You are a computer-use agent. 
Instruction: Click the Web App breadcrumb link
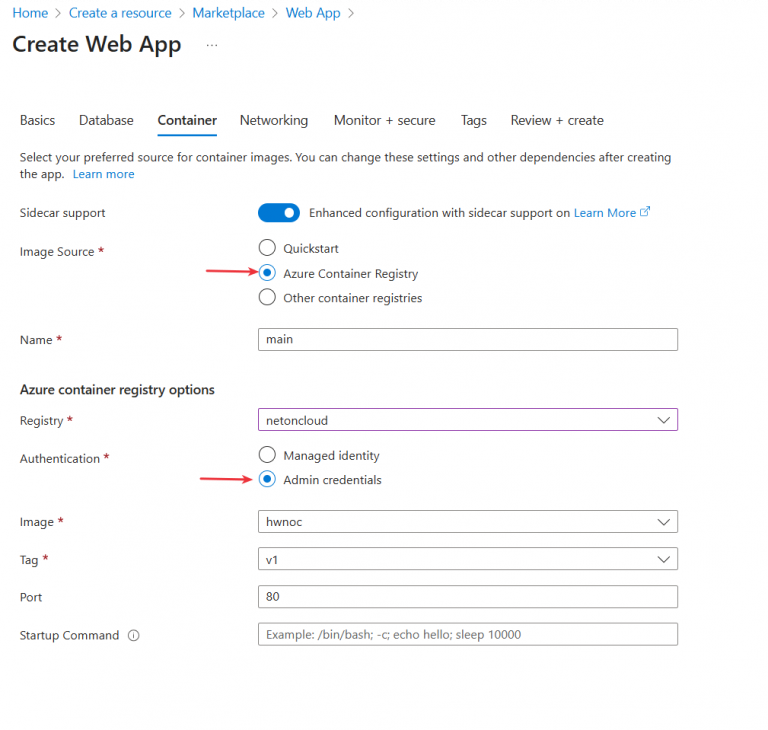click(x=313, y=13)
